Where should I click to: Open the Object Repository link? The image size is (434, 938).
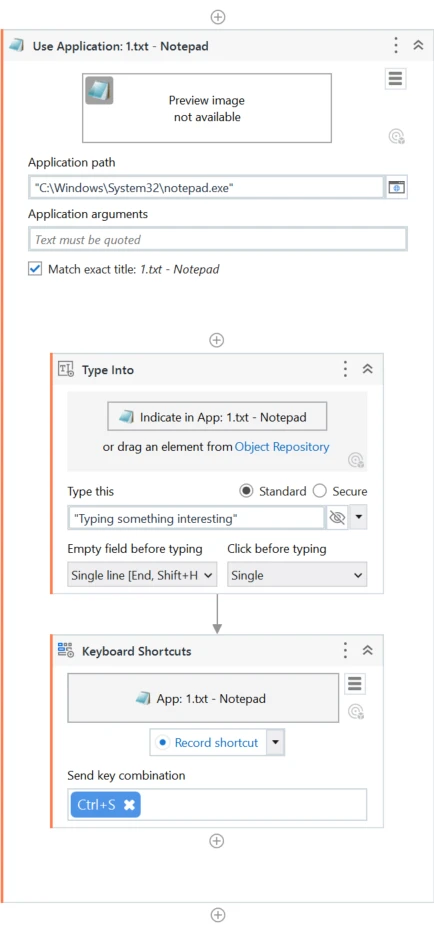coord(282,447)
